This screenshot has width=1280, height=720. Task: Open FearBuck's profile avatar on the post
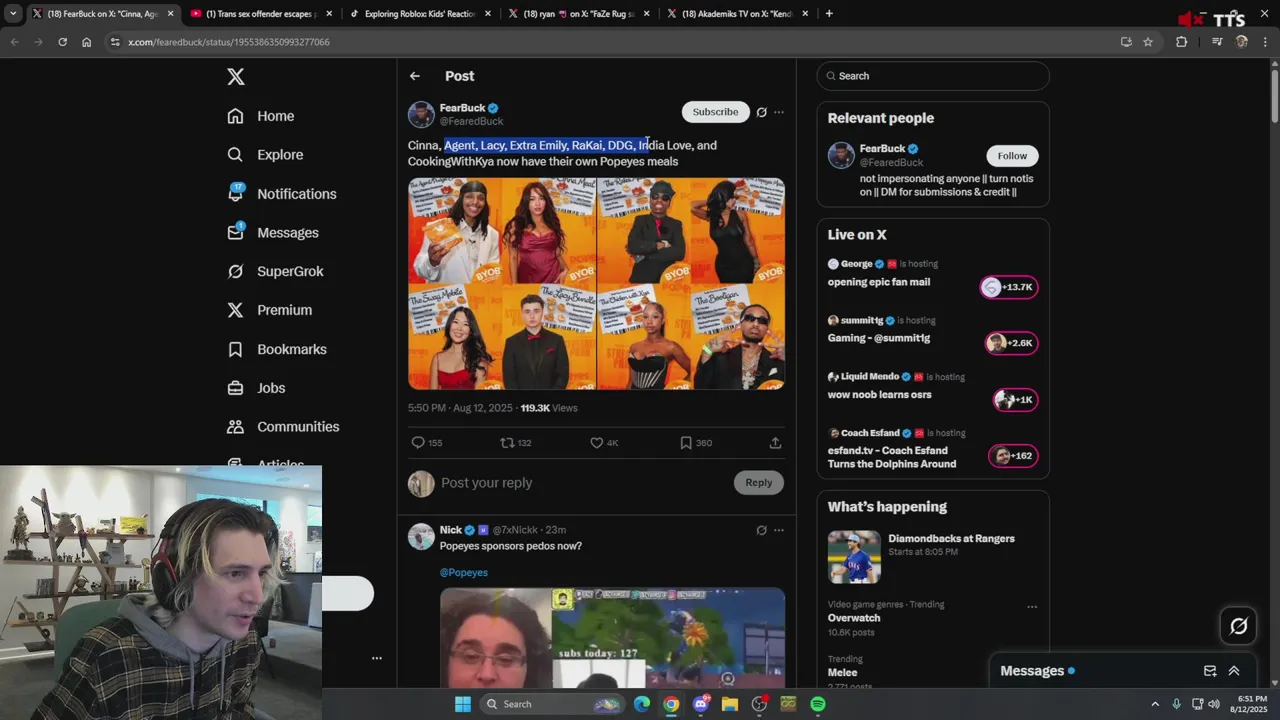421,114
